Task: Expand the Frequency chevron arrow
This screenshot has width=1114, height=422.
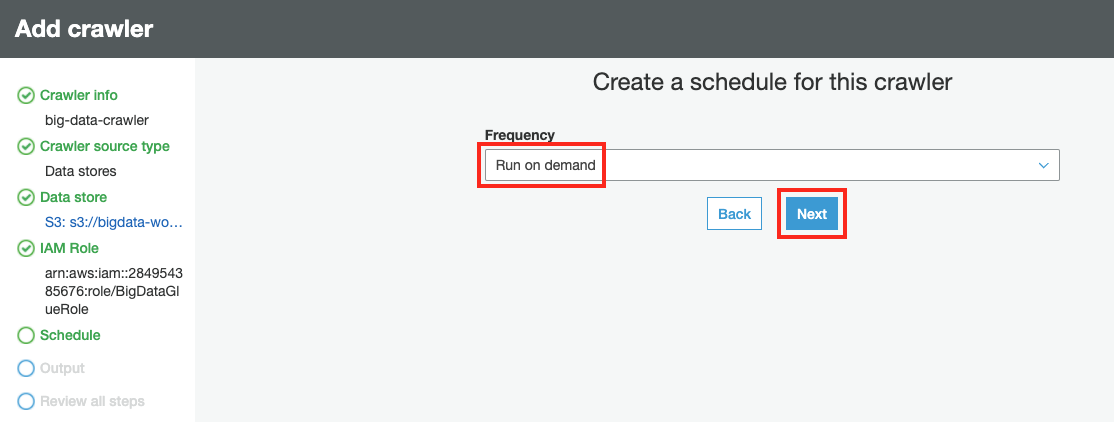Action: point(1044,165)
